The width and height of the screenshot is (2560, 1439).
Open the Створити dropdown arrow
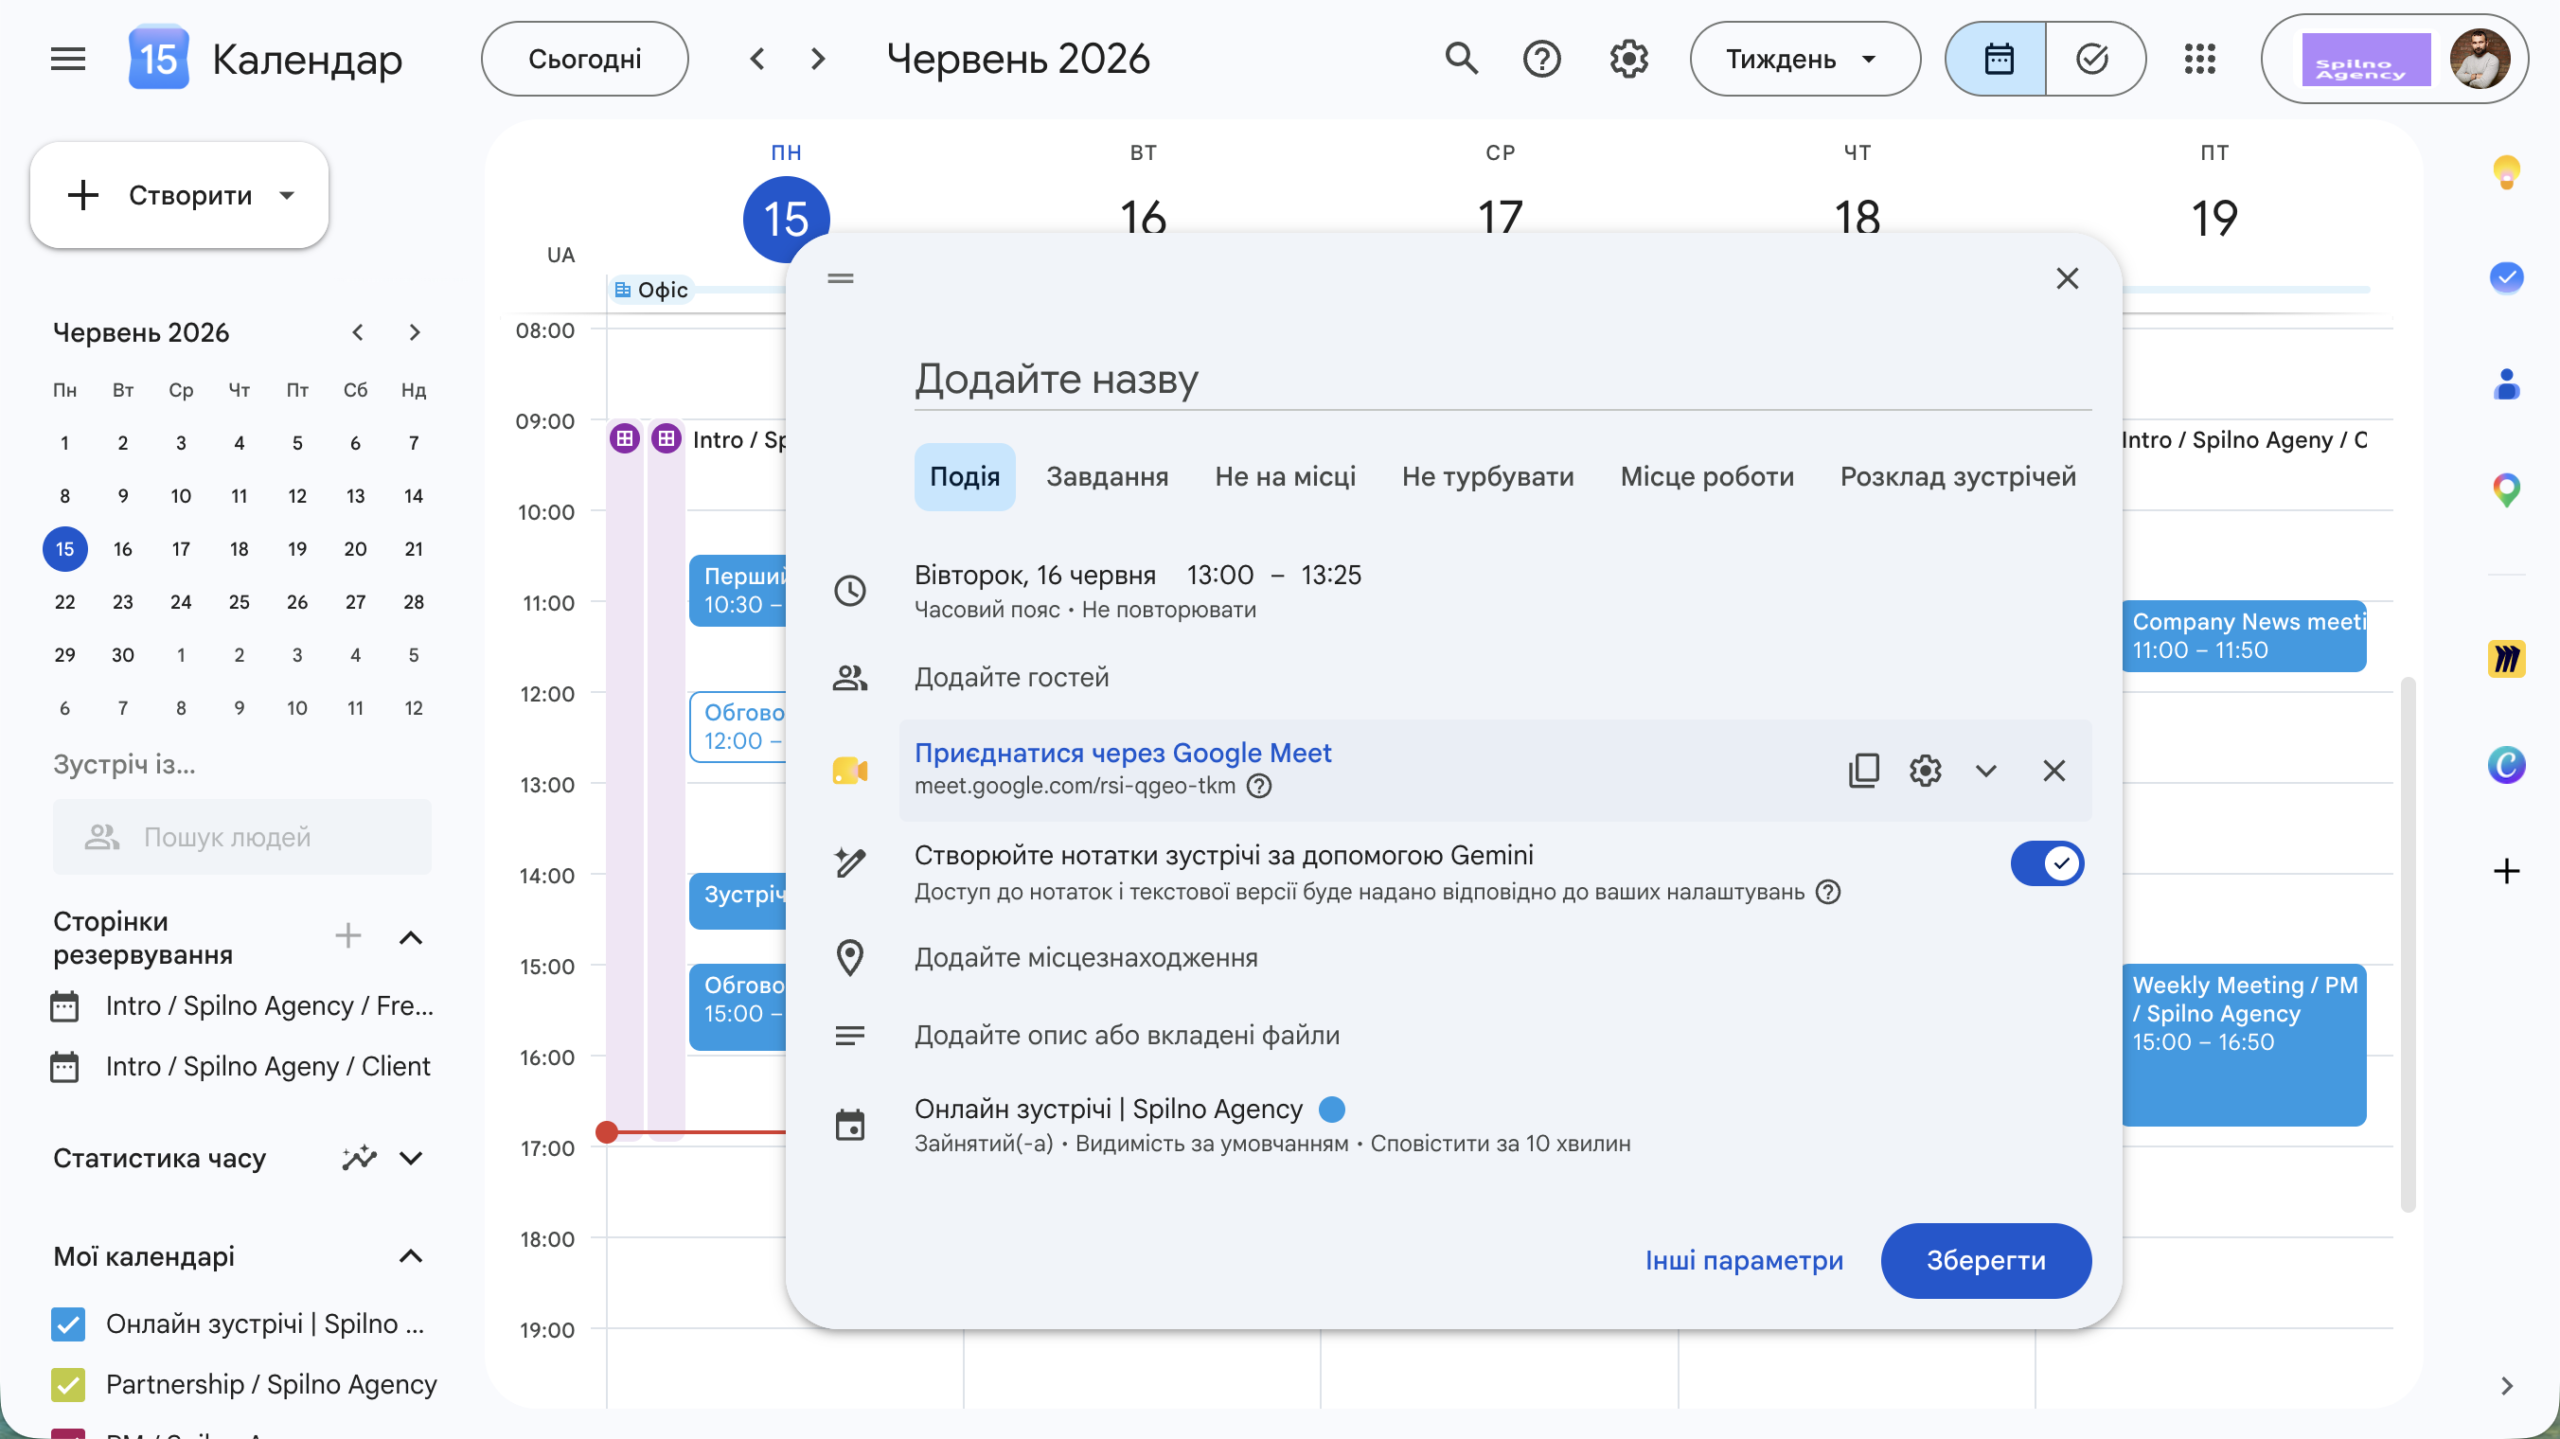287,195
